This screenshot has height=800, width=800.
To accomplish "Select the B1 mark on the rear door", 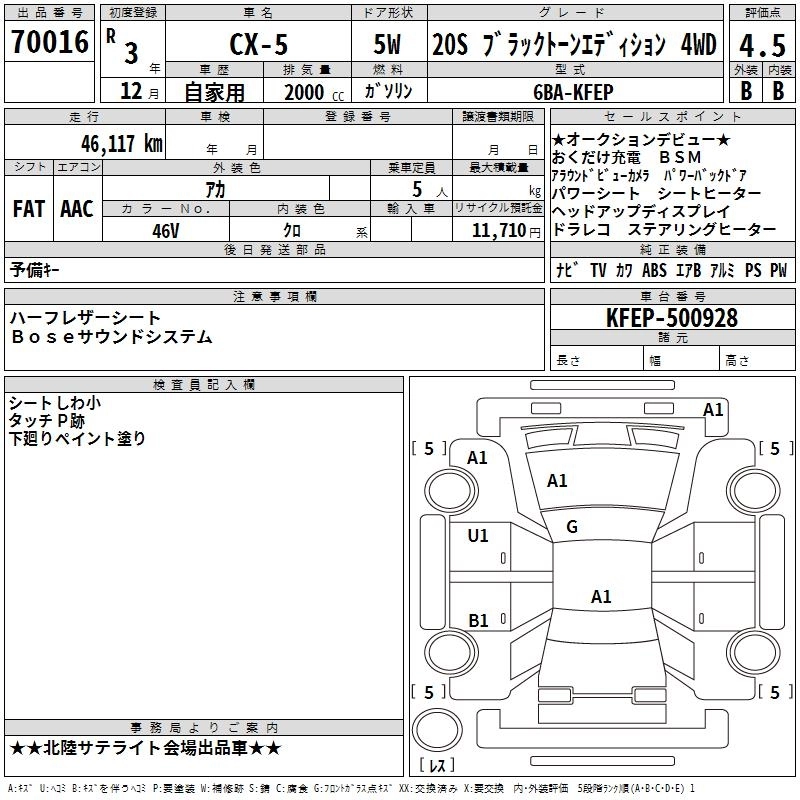I will [478, 620].
